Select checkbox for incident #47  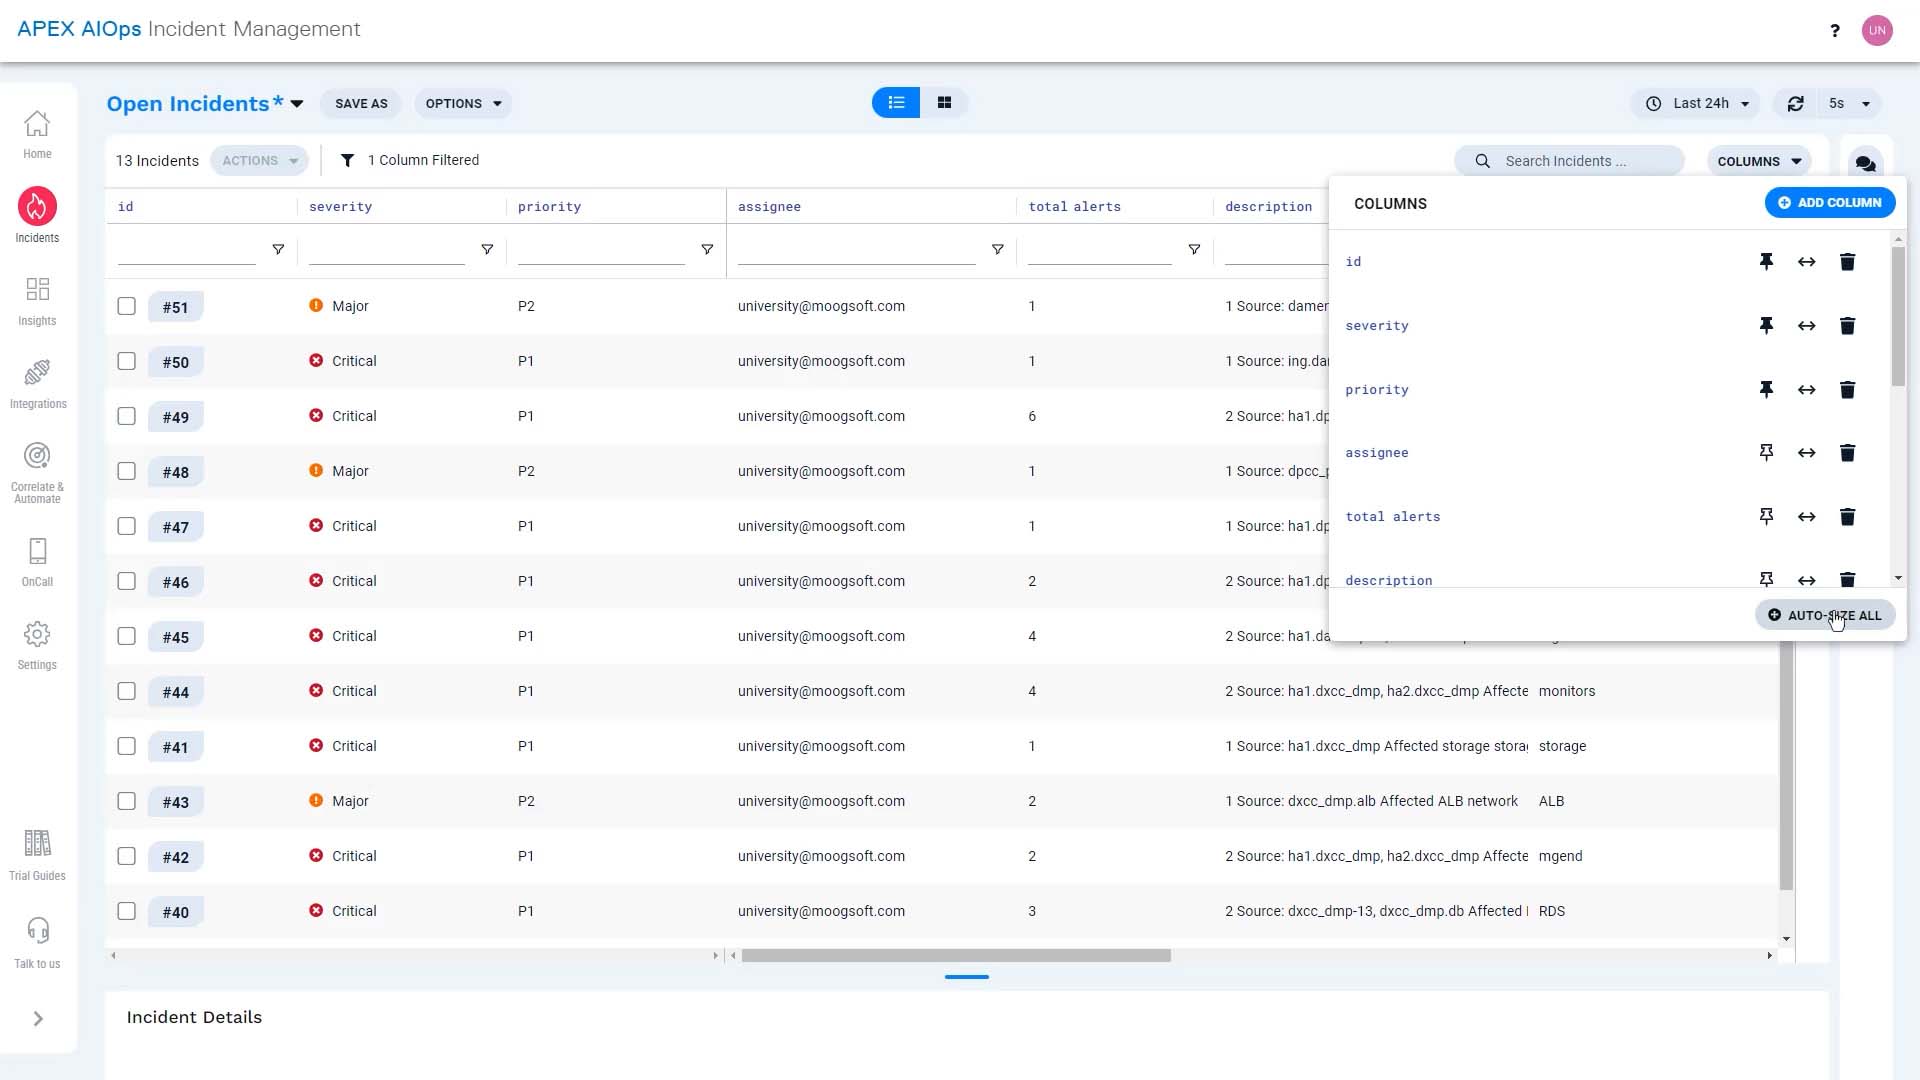coord(127,527)
